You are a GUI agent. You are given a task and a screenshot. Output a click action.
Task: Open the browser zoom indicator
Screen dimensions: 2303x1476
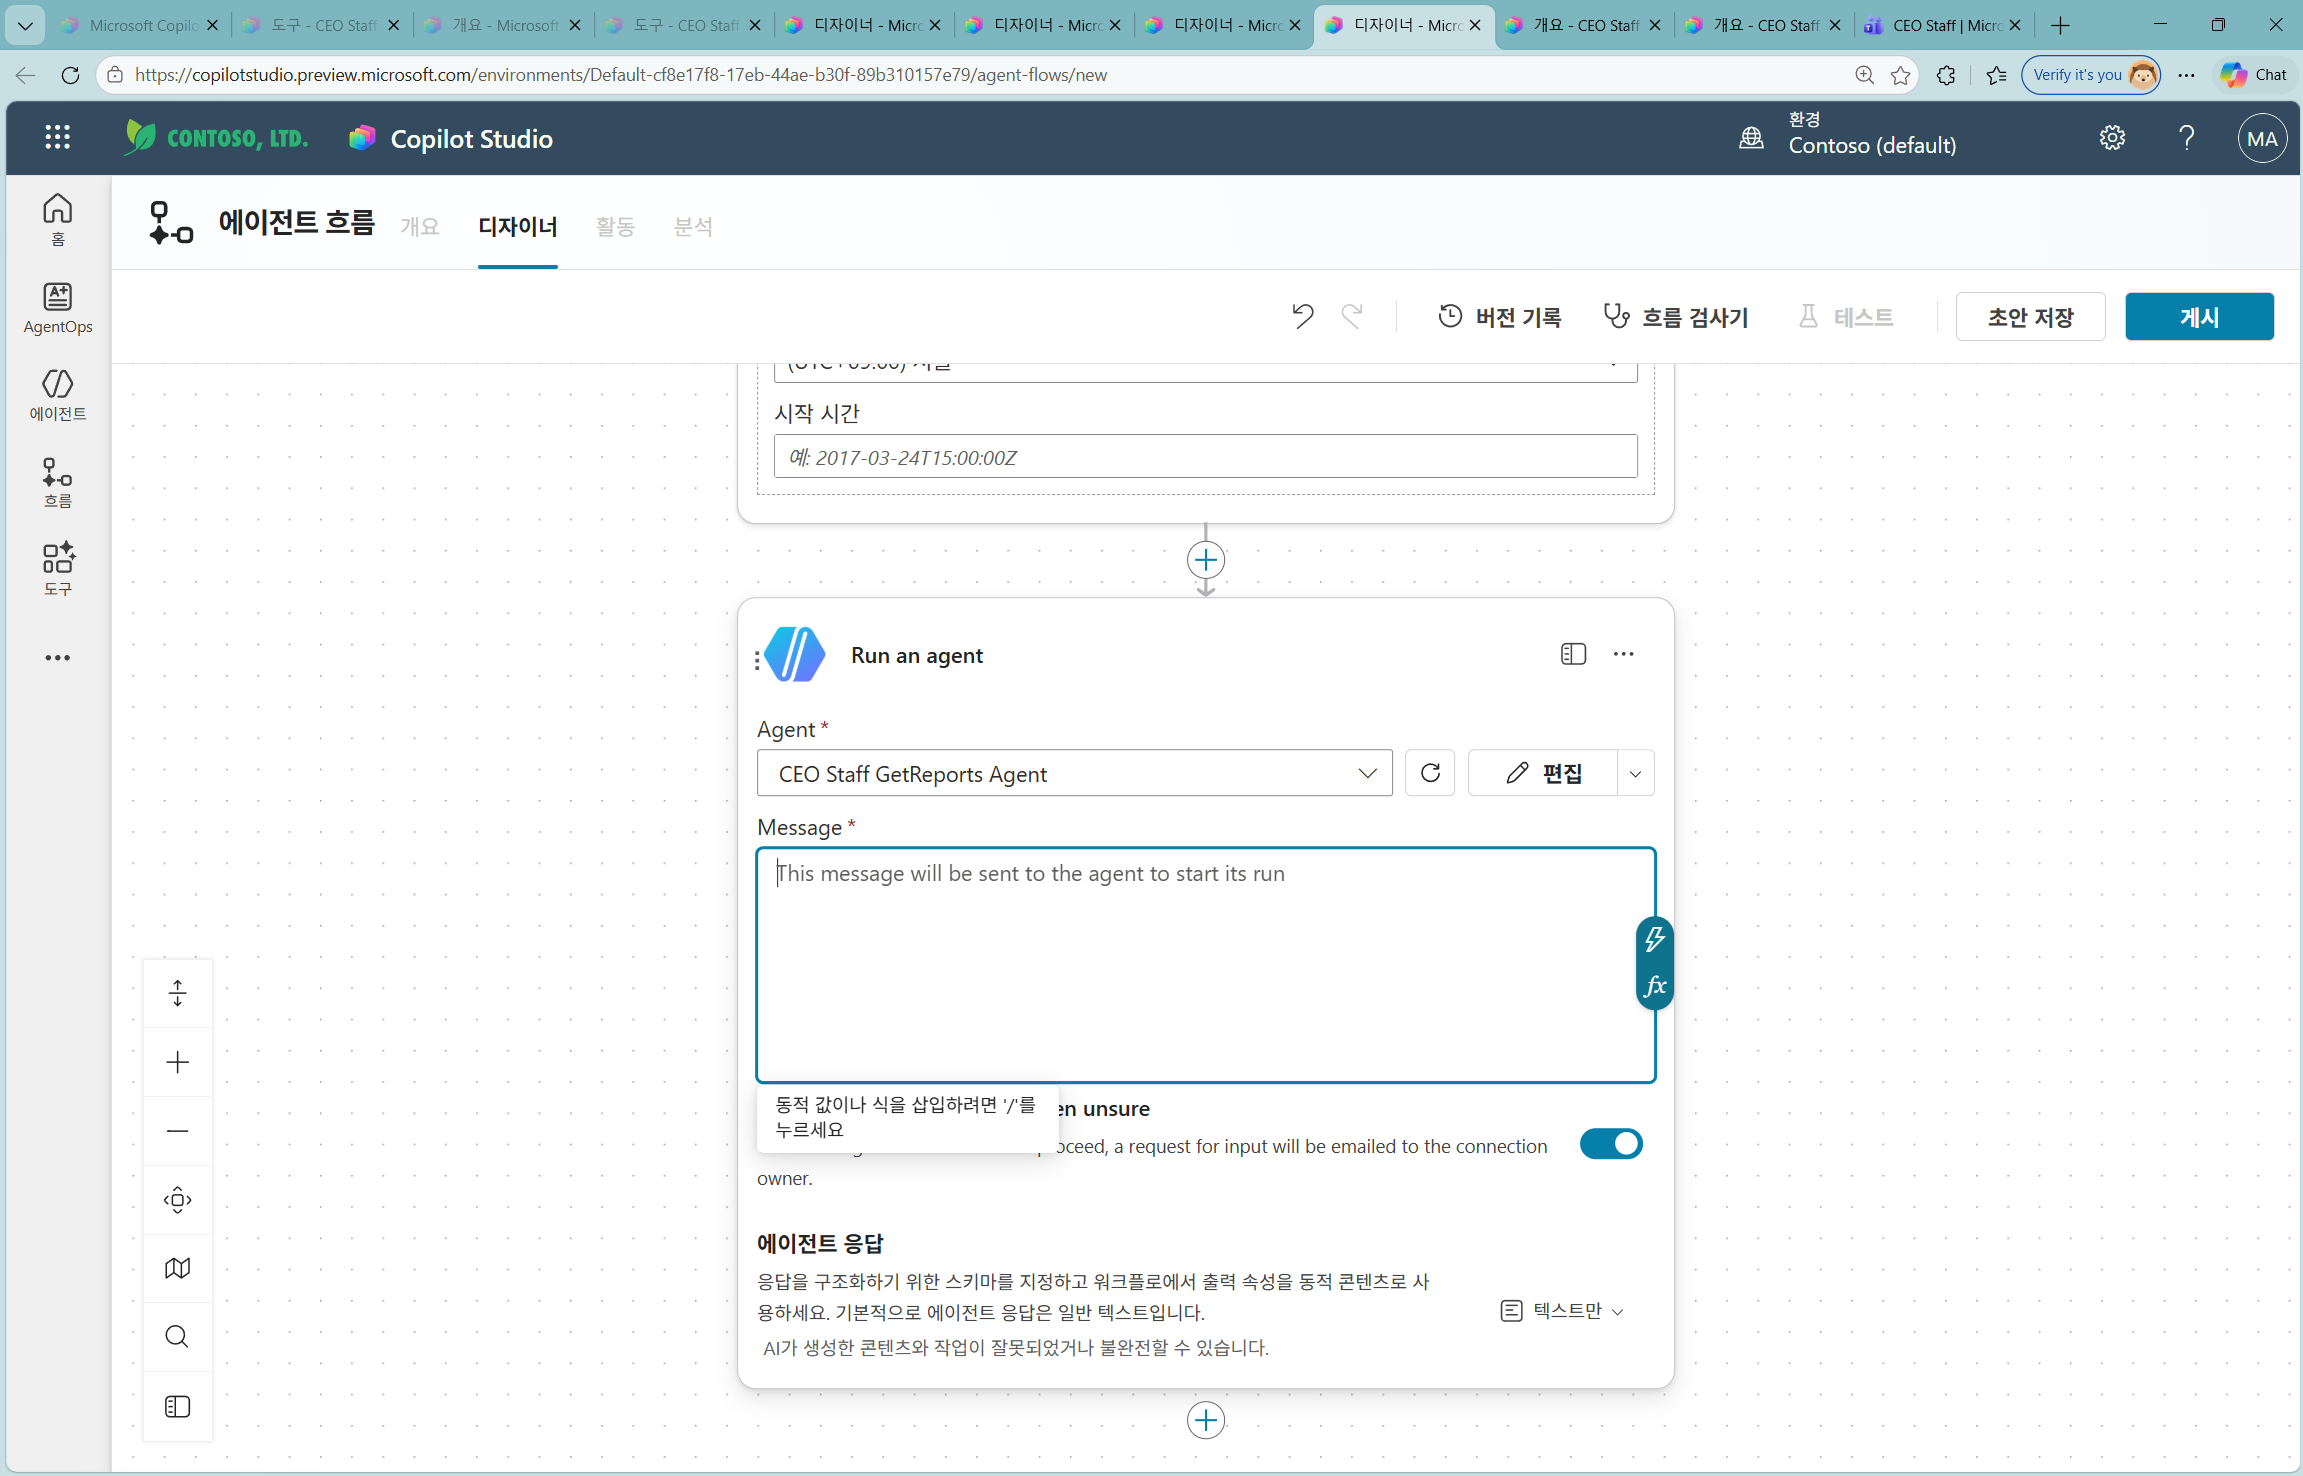point(1865,75)
